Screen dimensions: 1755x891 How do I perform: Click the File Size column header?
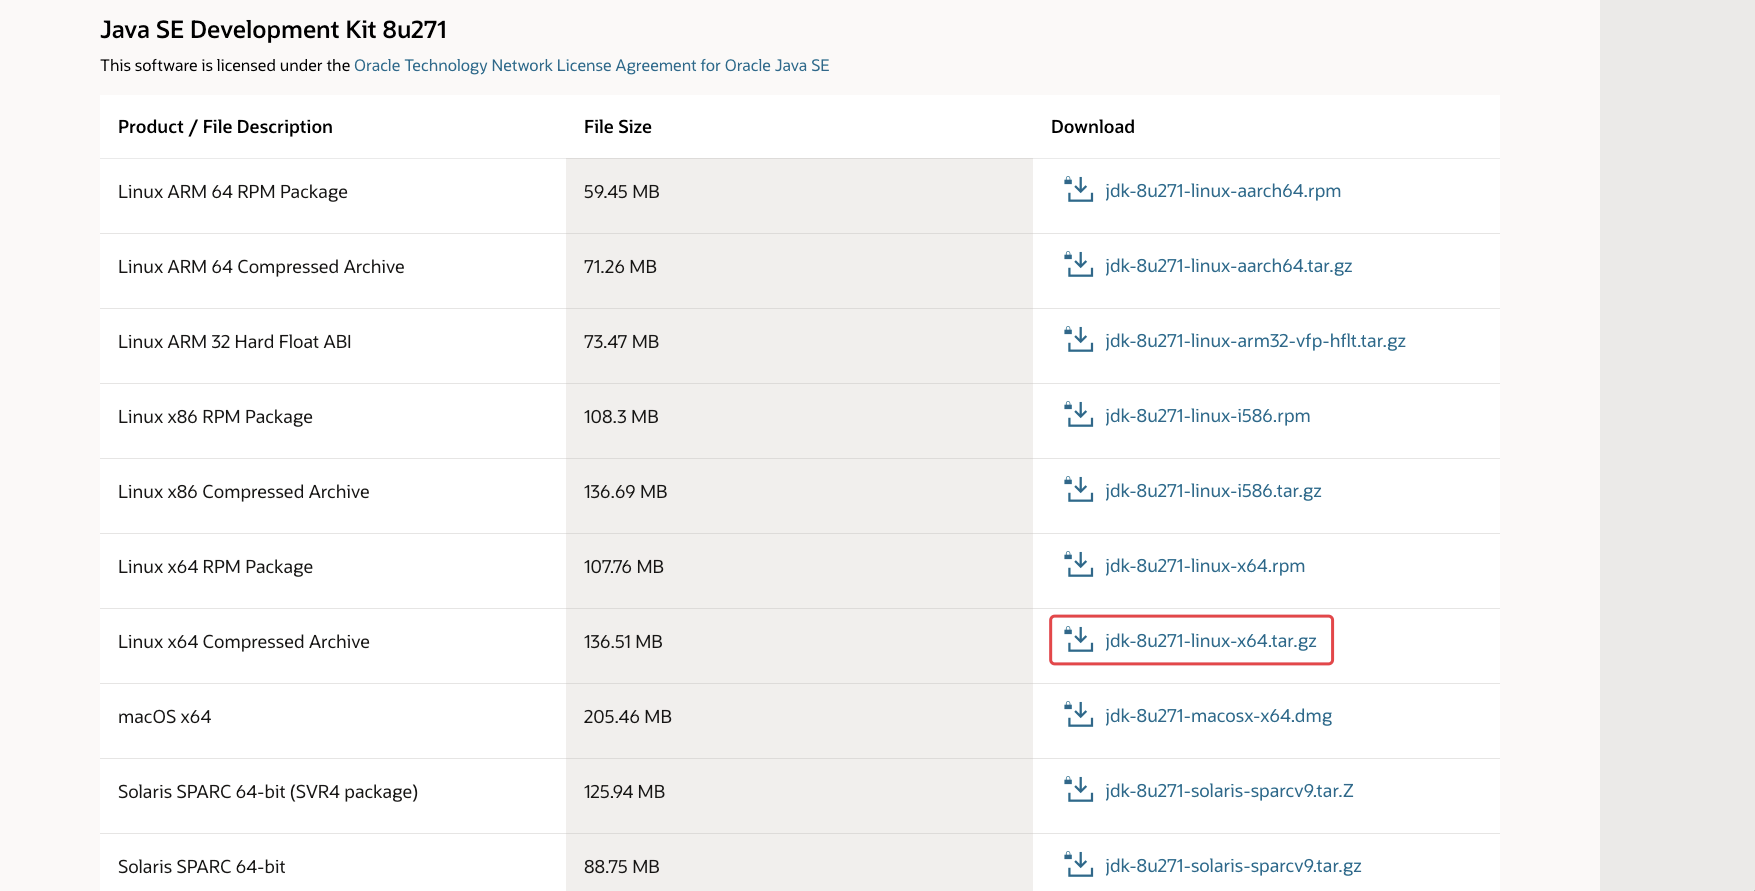coord(618,127)
